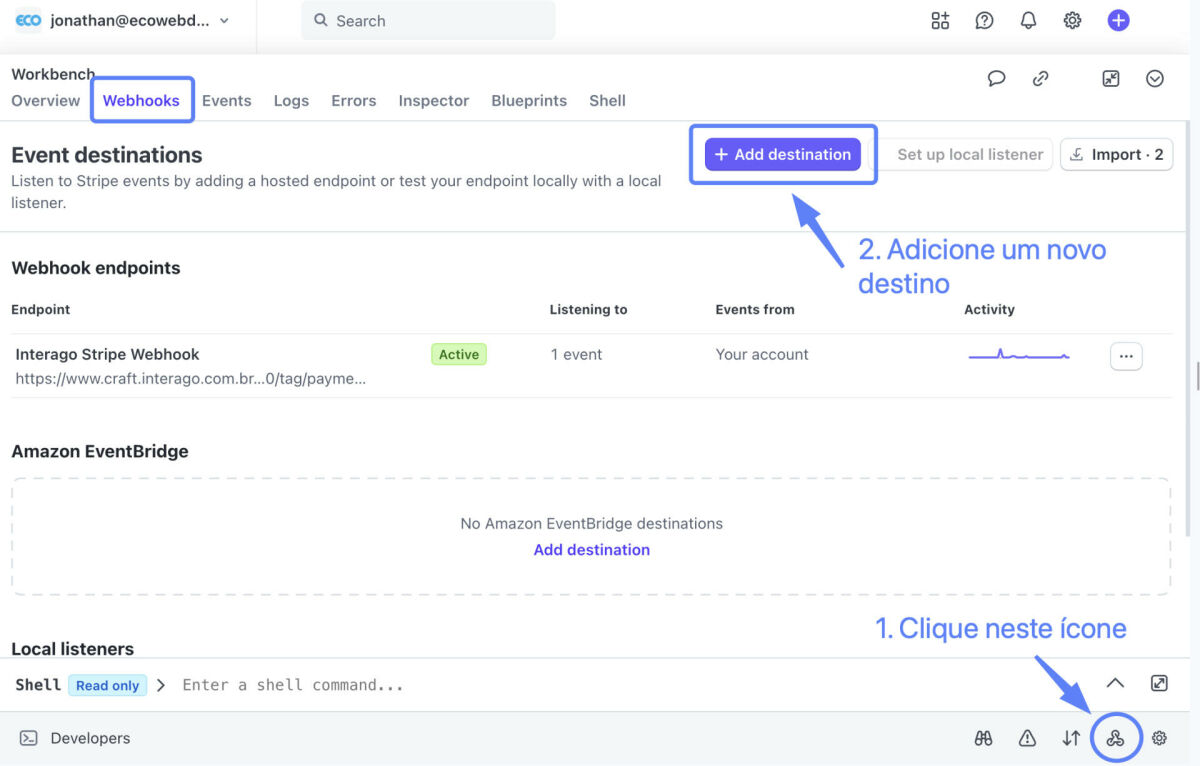
Task: Collapse the shell panel with the up chevron
Action: click(1115, 683)
